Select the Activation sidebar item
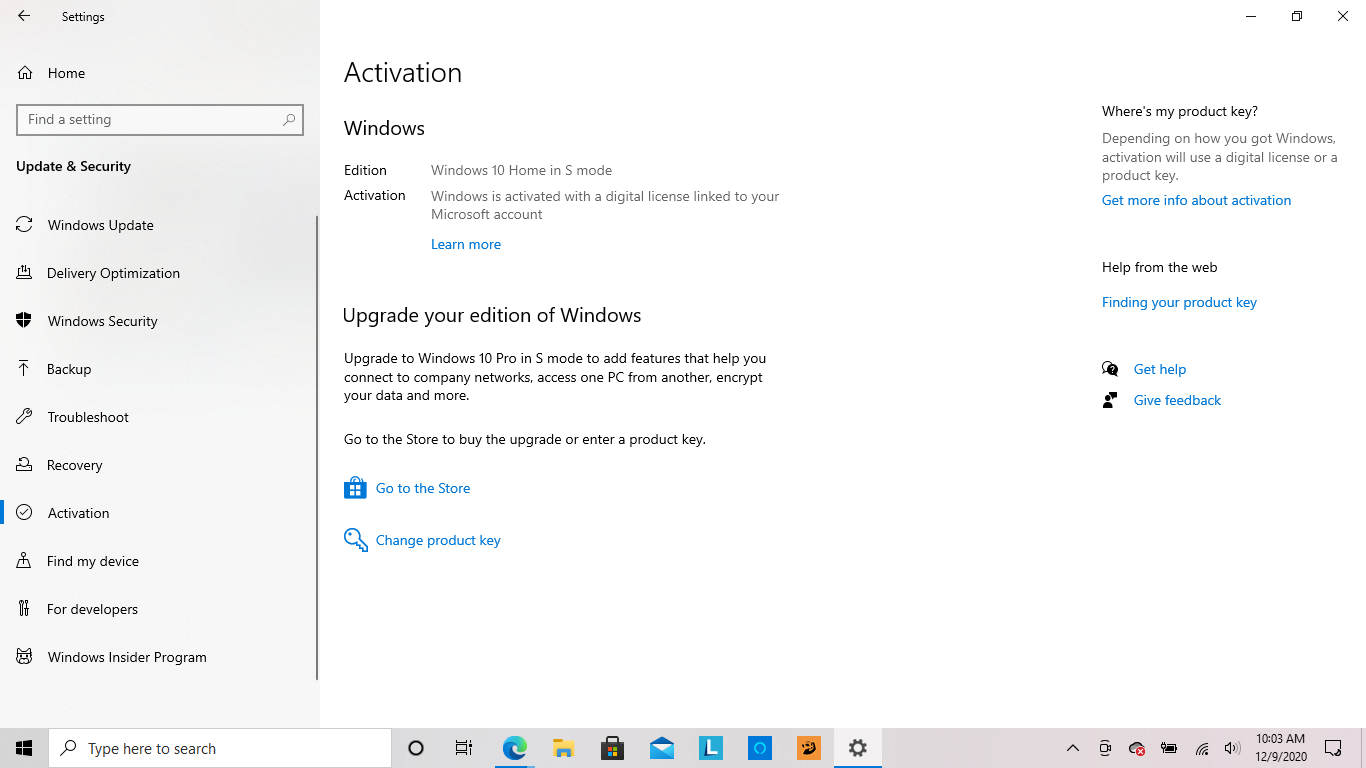This screenshot has width=1366, height=768. click(160, 513)
